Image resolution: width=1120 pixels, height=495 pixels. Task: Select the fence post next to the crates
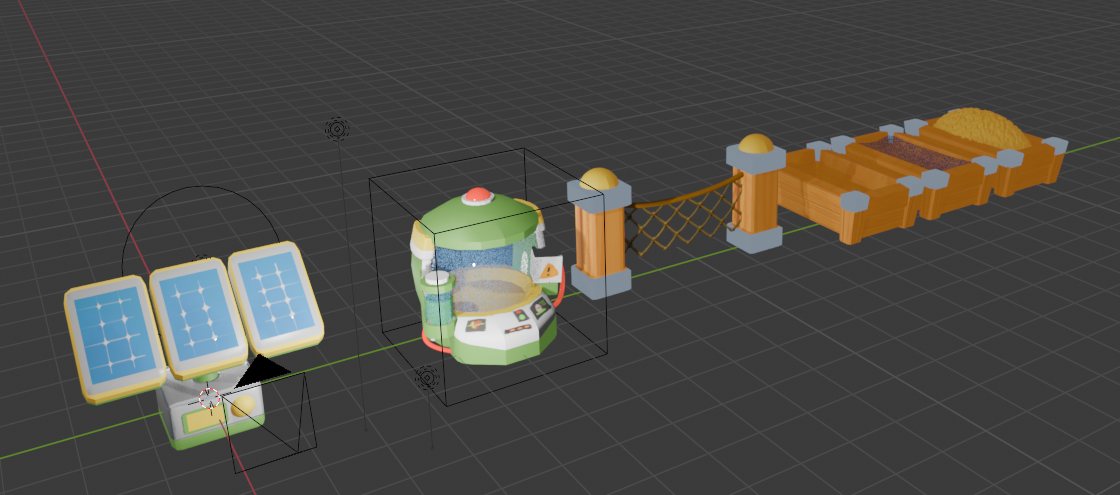tap(756, 192)
